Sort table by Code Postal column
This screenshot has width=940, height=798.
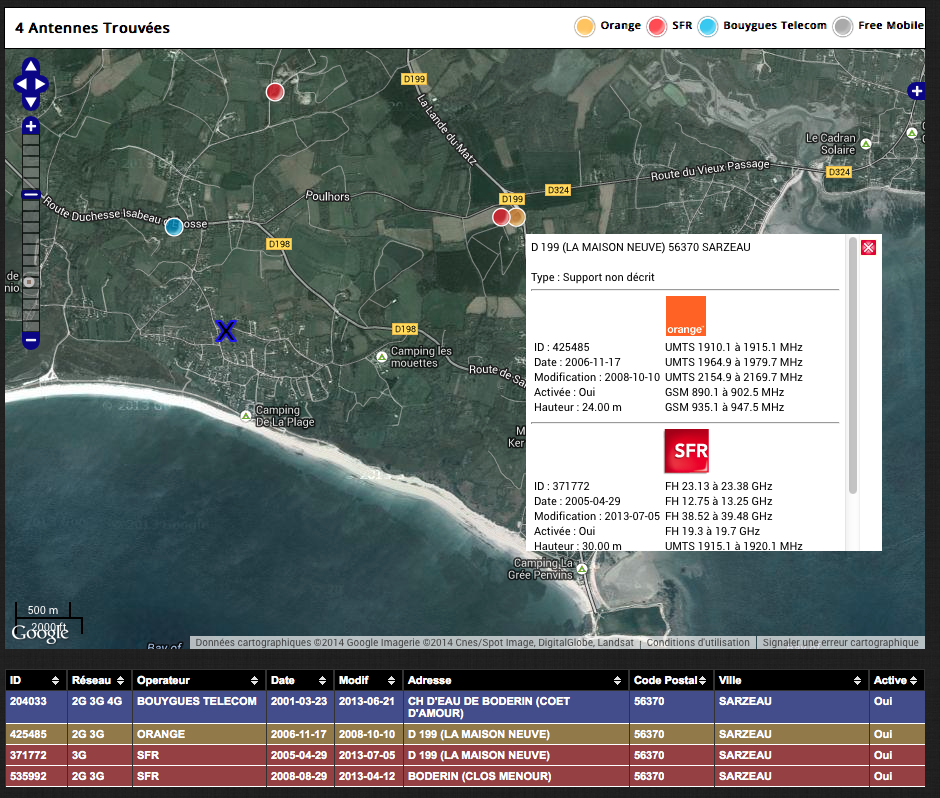point(670,680)
